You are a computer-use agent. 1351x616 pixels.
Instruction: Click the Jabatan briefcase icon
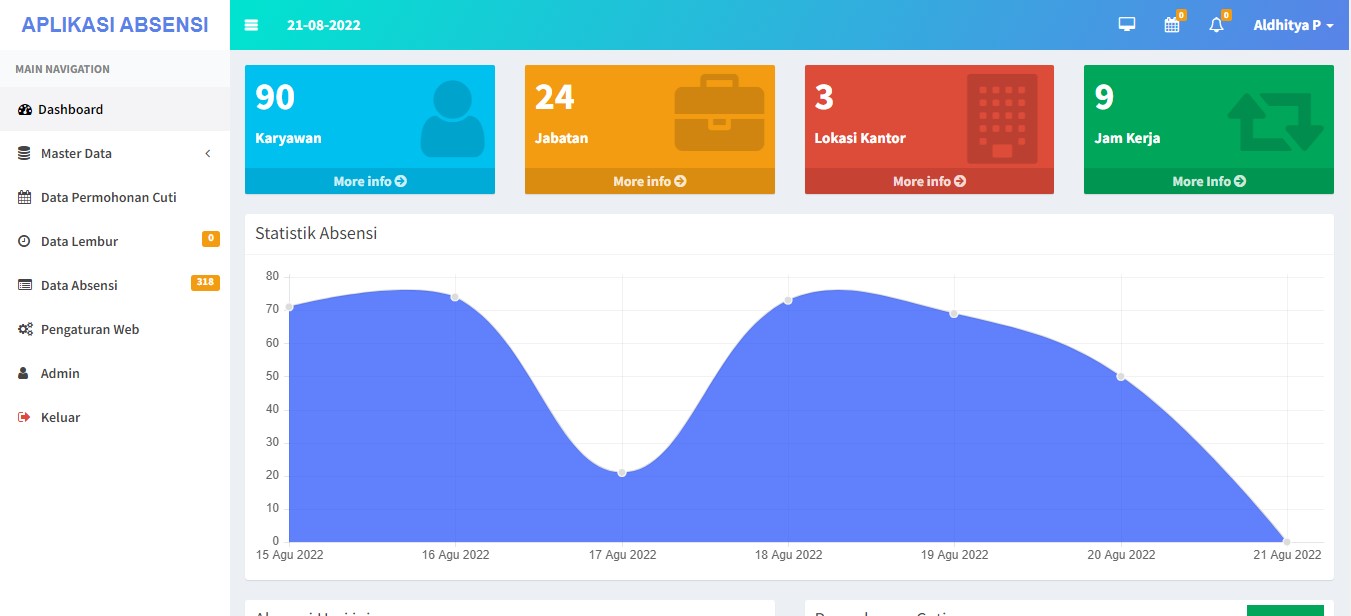(719, 113)
